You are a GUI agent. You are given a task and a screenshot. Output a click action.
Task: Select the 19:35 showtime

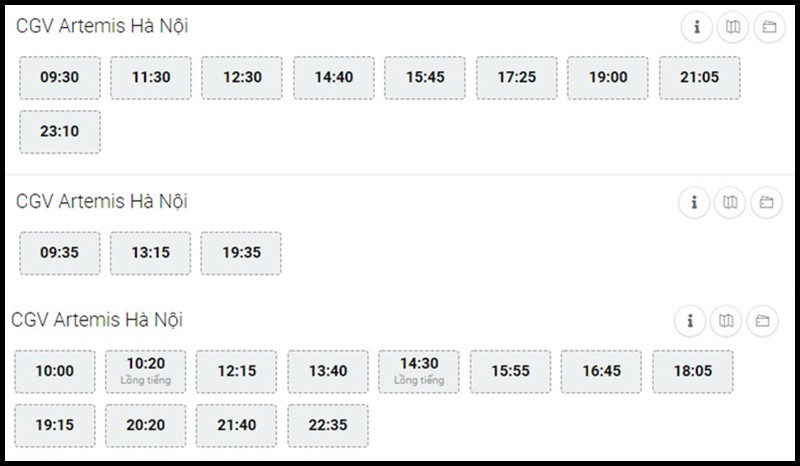[x=241, y=253]
